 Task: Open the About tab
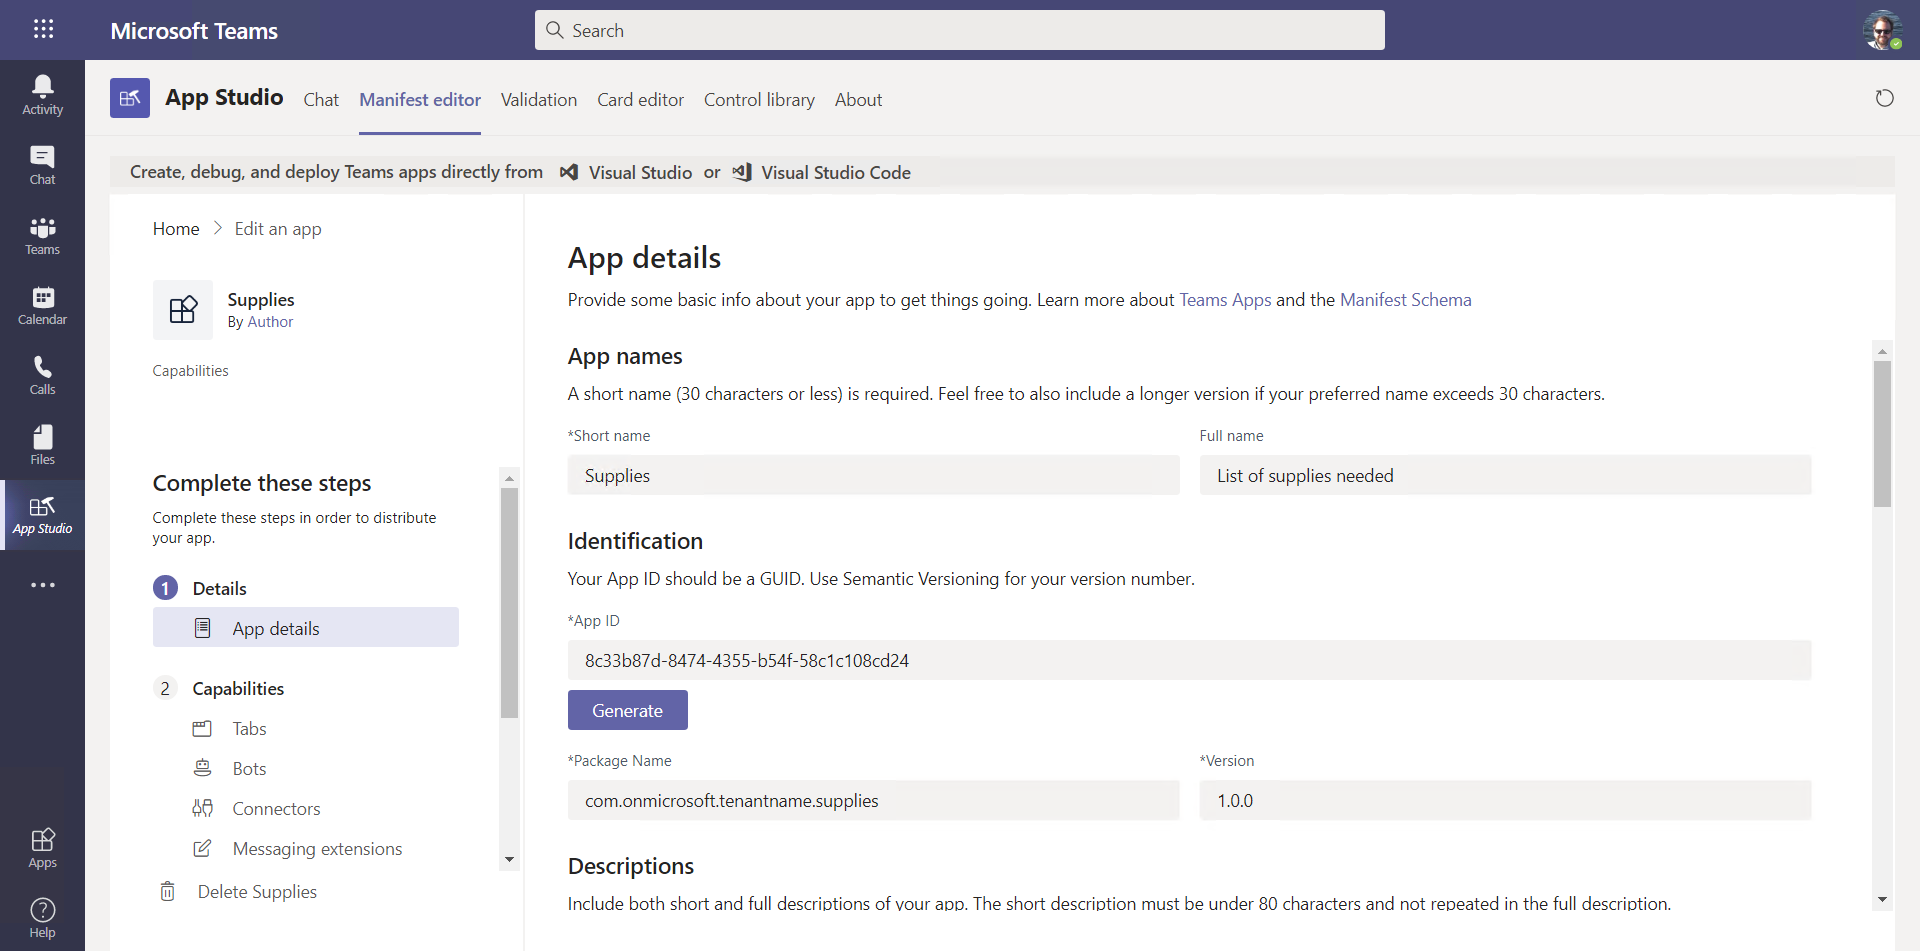858,100
